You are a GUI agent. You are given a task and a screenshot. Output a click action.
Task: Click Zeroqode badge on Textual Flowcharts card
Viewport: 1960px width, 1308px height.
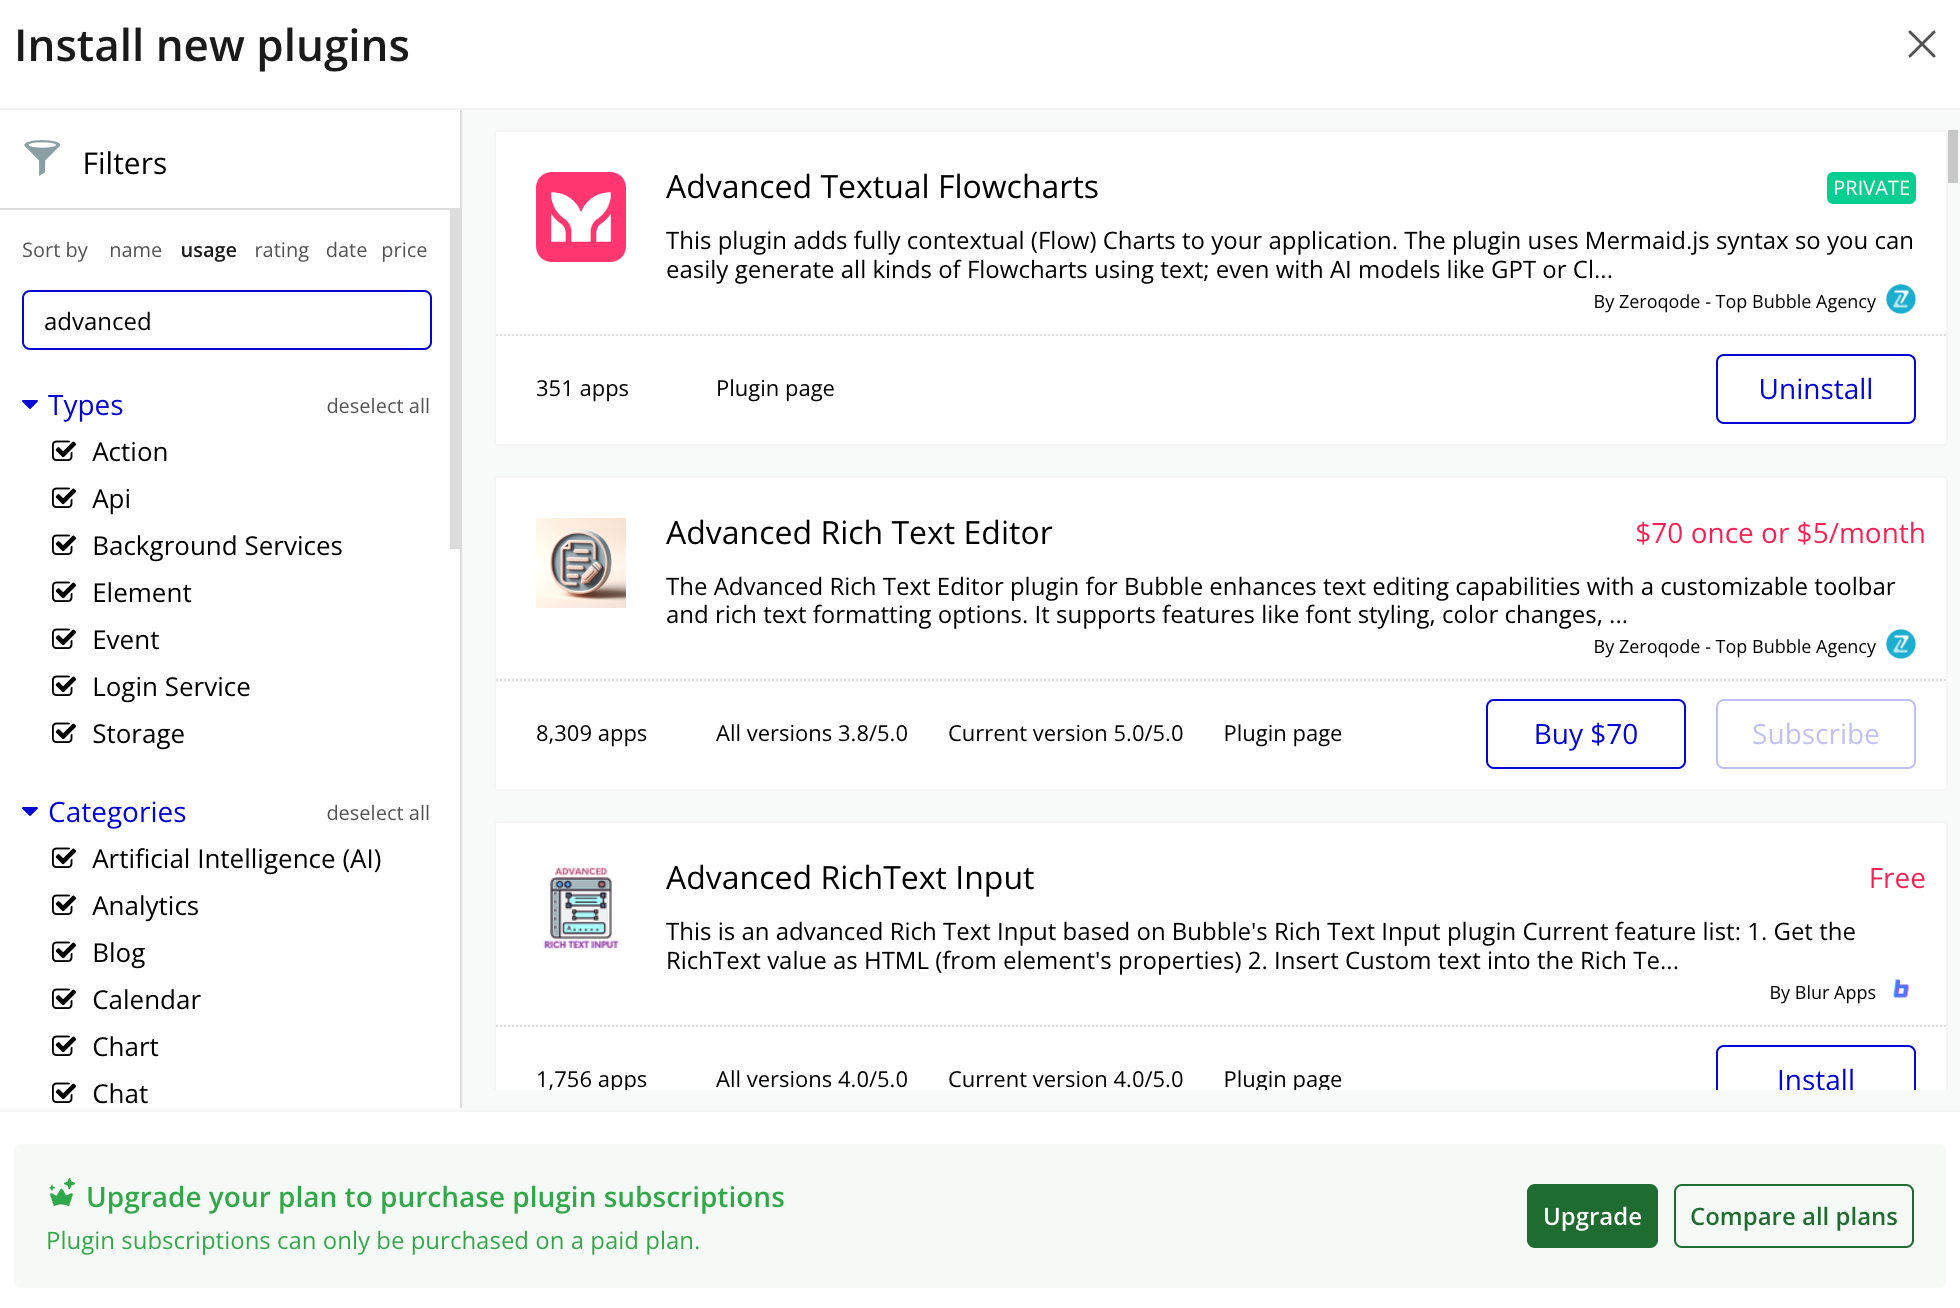(x=1901, y=299)
